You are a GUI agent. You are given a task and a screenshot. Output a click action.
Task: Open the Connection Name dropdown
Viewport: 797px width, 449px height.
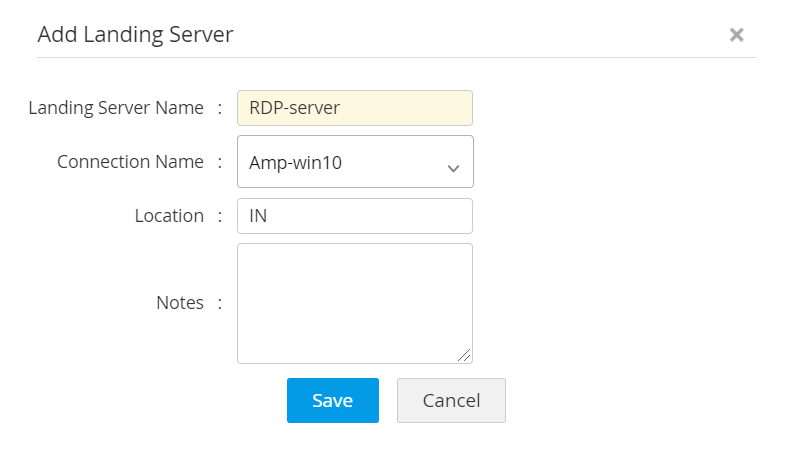point(354,162)
